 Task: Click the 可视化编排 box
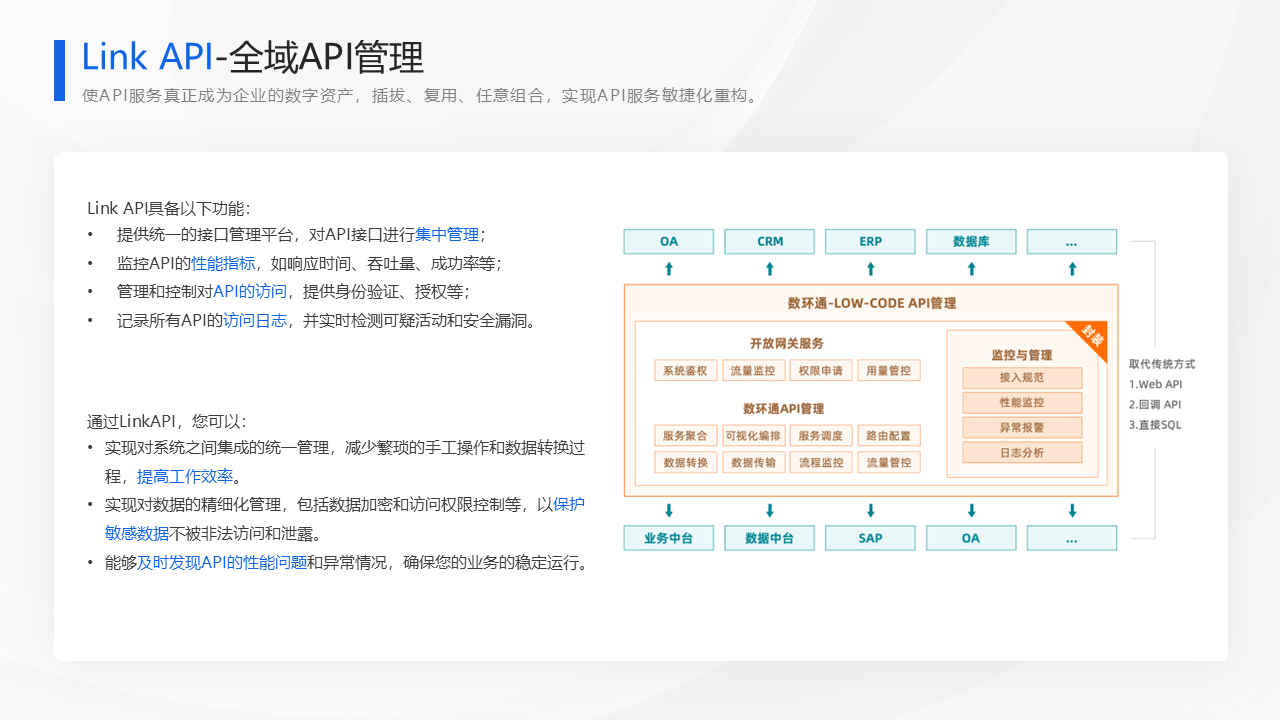pyautogui.click(x=753, y=436)
